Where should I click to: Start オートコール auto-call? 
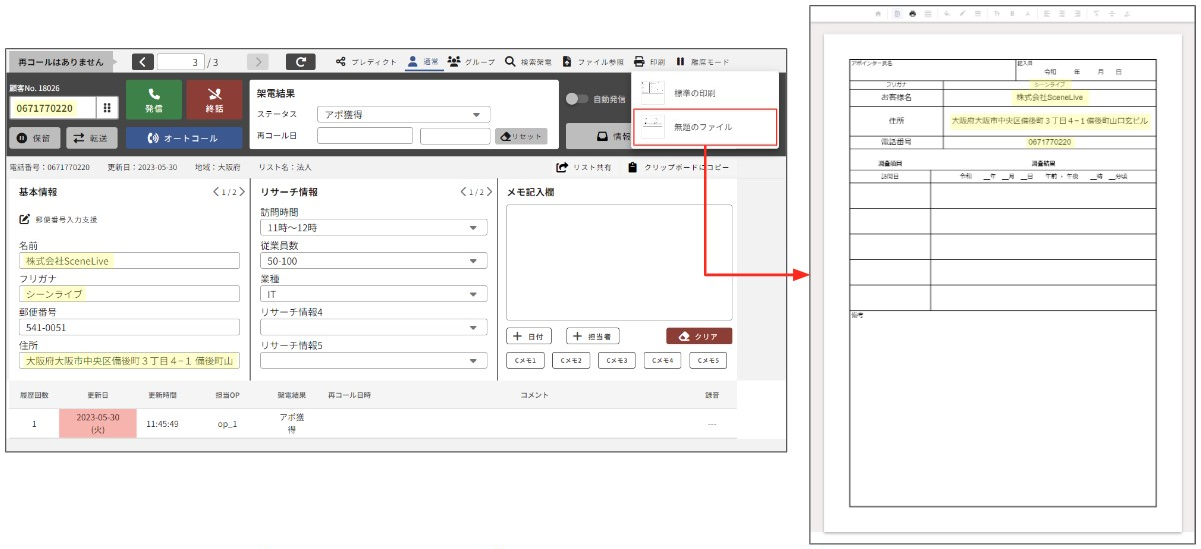point(184,137)
